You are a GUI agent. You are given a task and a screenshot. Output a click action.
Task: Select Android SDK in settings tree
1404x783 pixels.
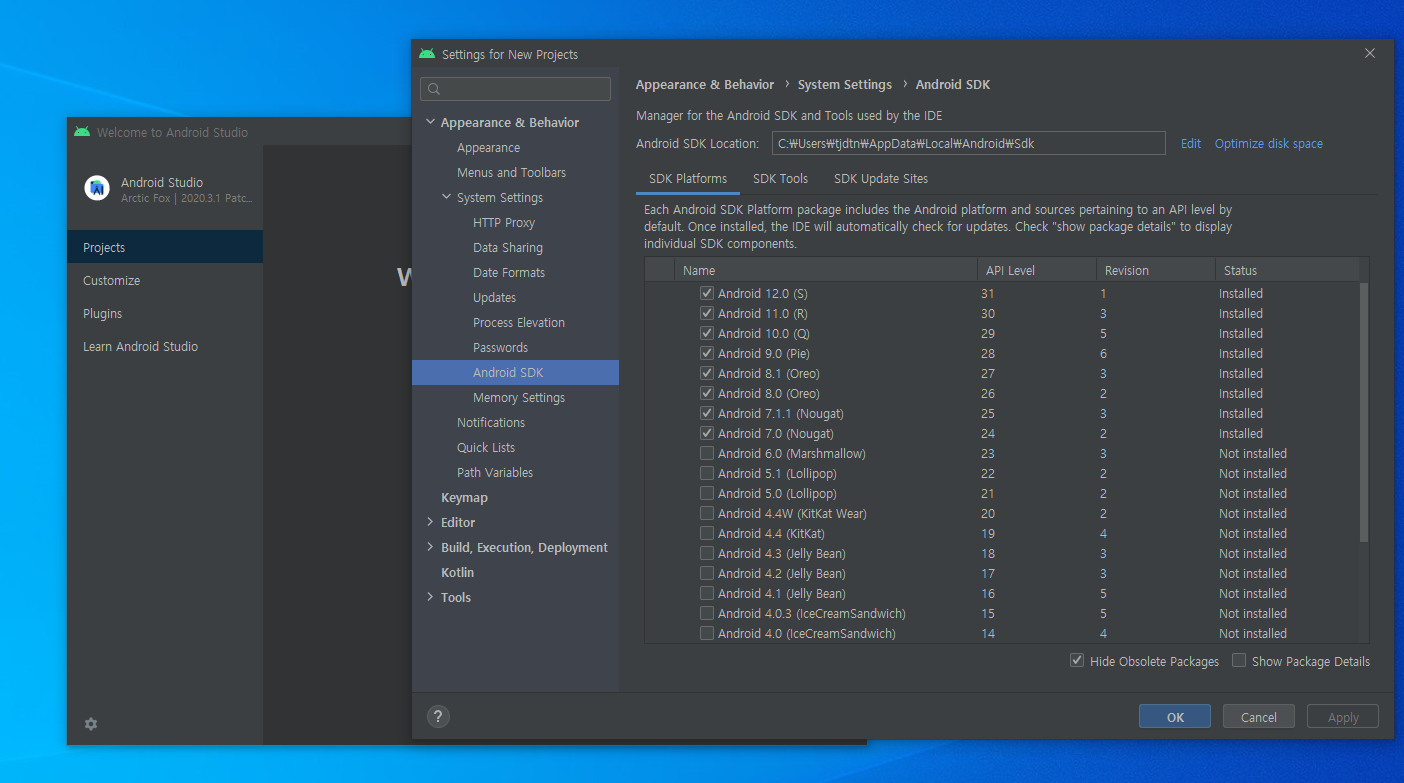(x=515, y=372)
